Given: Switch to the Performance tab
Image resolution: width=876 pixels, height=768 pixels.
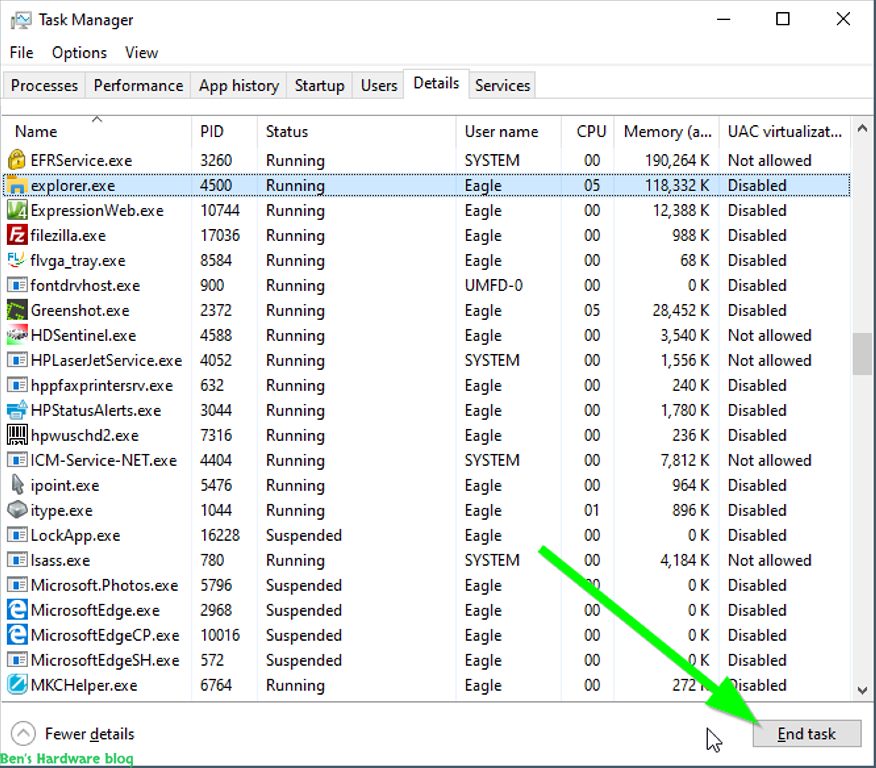Looking at the screenshot, I should point(138,85).
